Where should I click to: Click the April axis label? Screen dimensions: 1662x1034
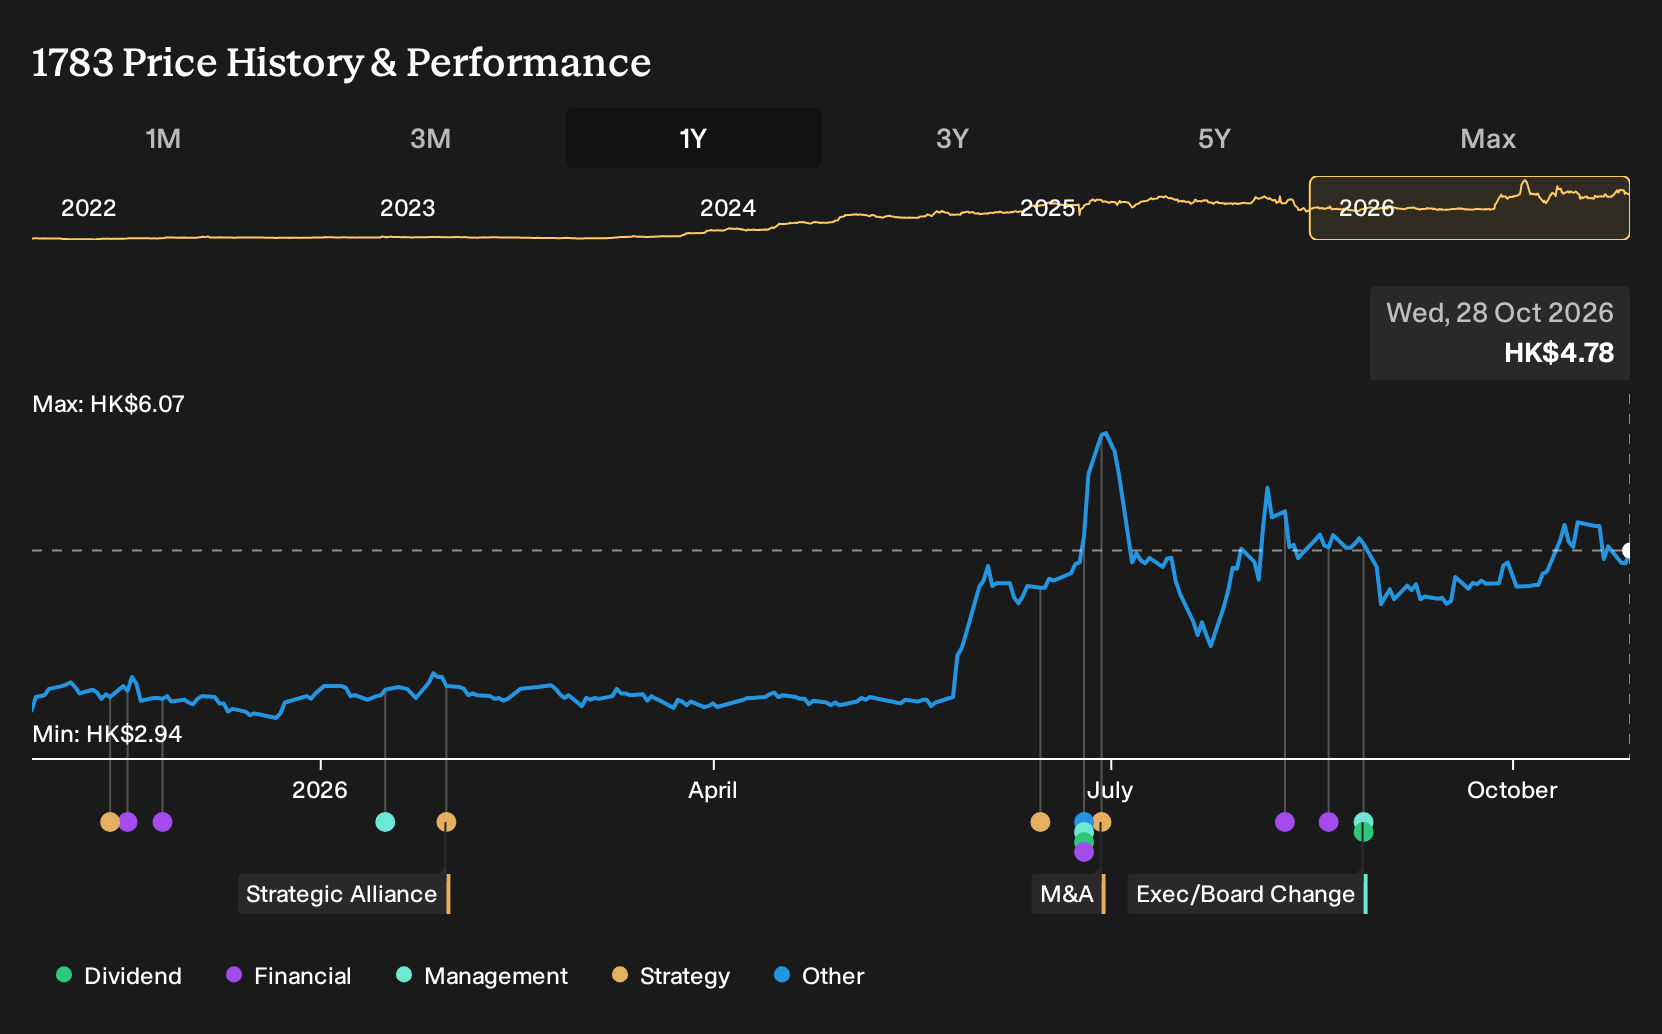(713, 790)
